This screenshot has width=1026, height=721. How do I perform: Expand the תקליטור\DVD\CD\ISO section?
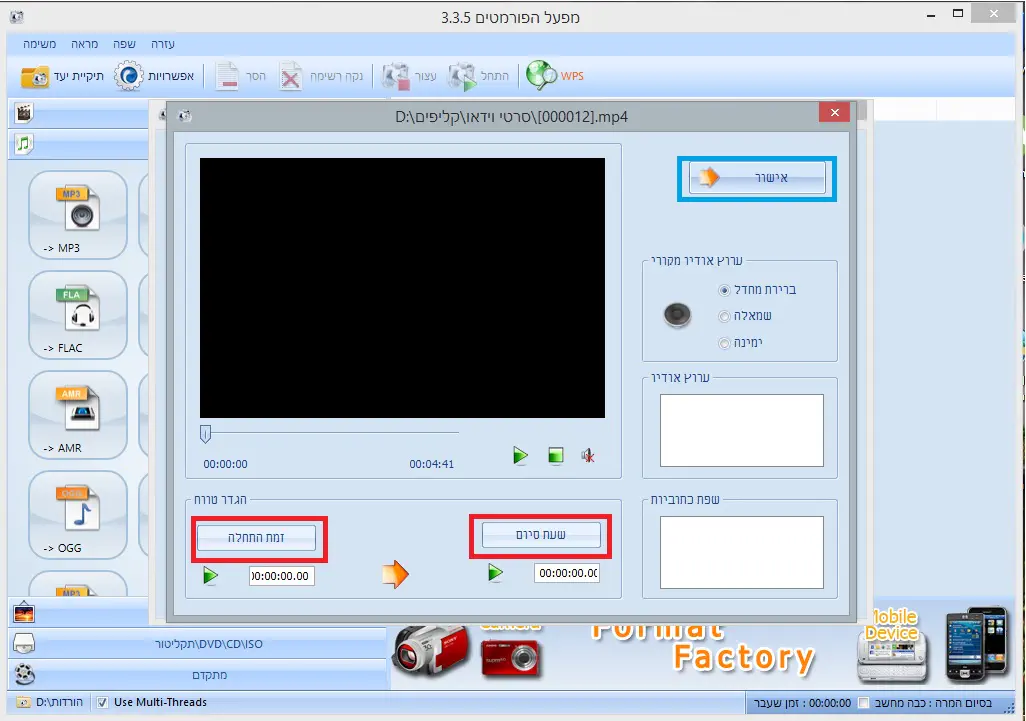click(198, 644)
